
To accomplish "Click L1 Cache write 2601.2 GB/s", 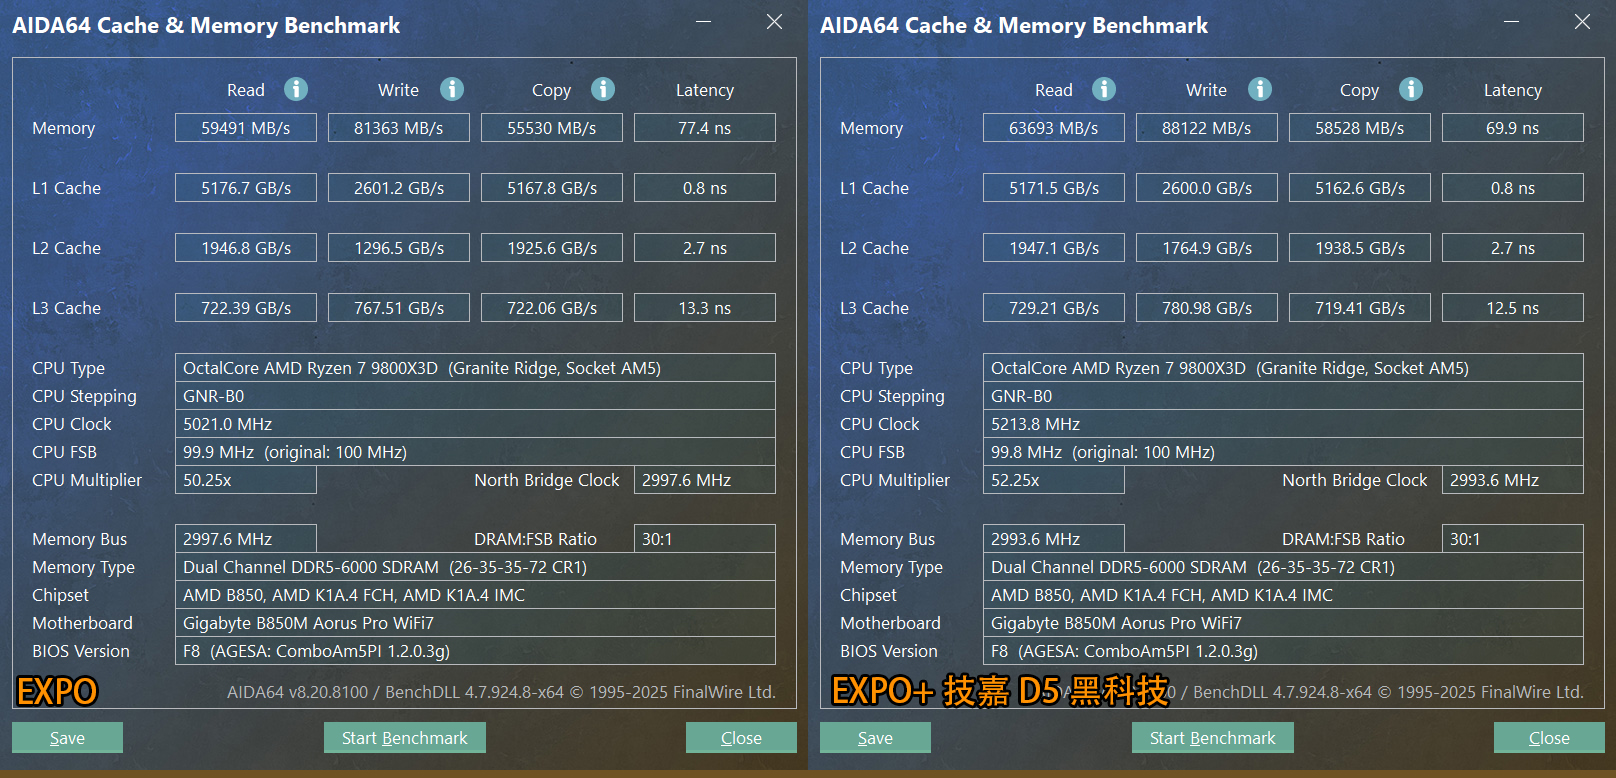I will (399, 188).
